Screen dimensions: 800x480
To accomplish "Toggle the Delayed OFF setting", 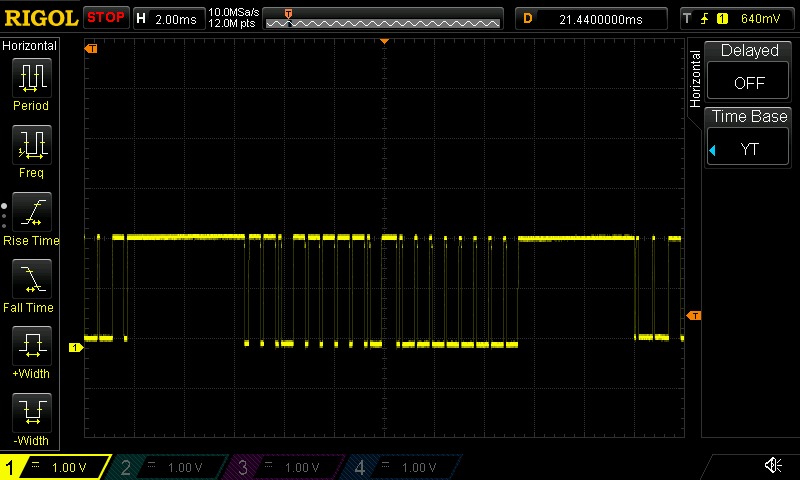I will (749, 68).
